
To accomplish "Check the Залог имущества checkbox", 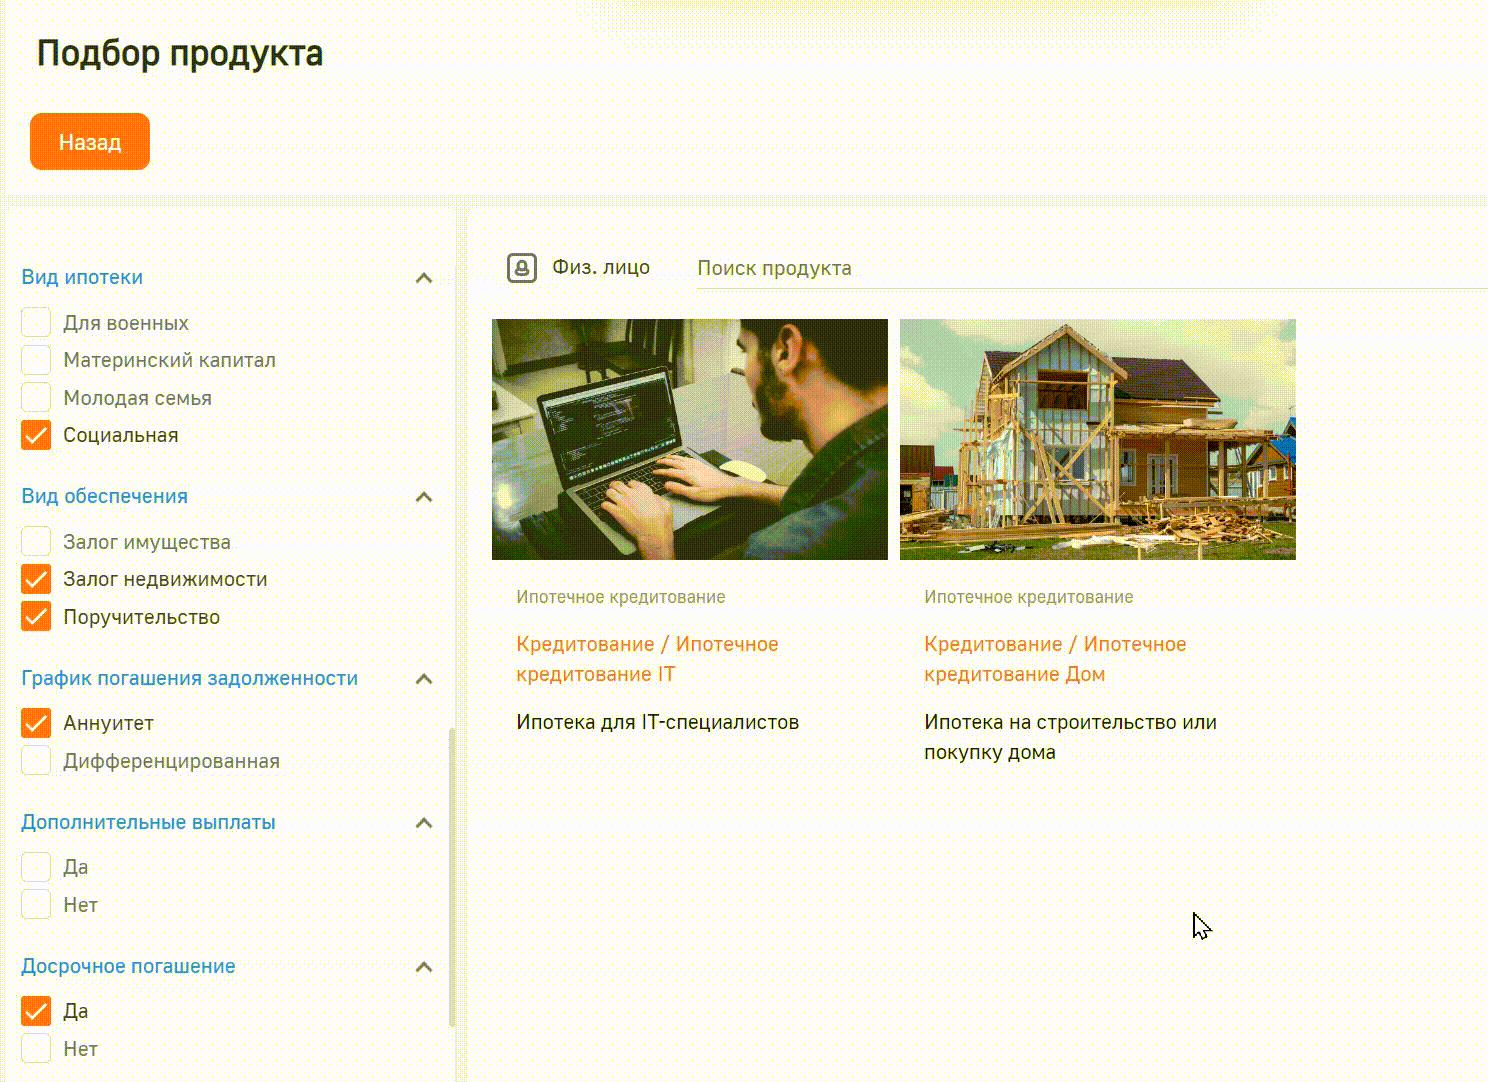I will [36, 542].
